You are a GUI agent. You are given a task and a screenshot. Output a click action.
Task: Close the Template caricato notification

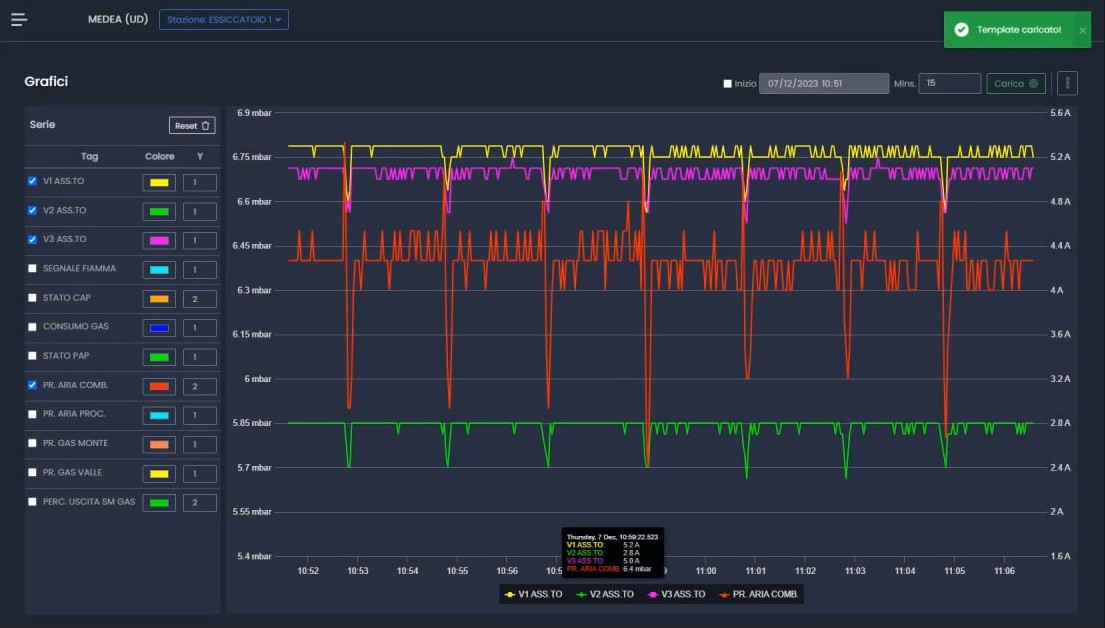pyautogui.click(x=1082, y=30)
